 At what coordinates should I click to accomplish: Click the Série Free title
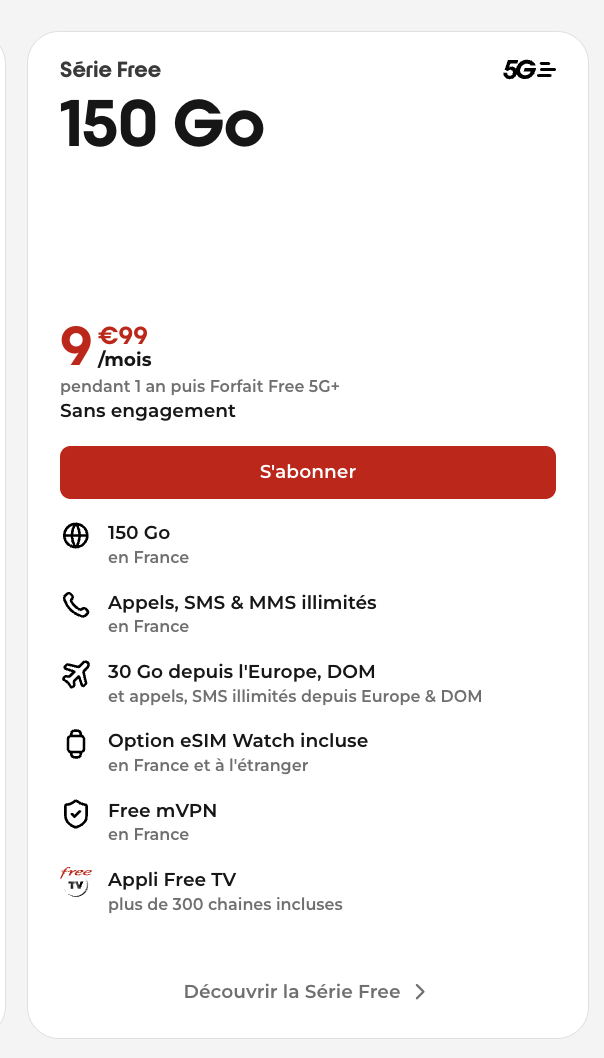[x=110, y=69]
